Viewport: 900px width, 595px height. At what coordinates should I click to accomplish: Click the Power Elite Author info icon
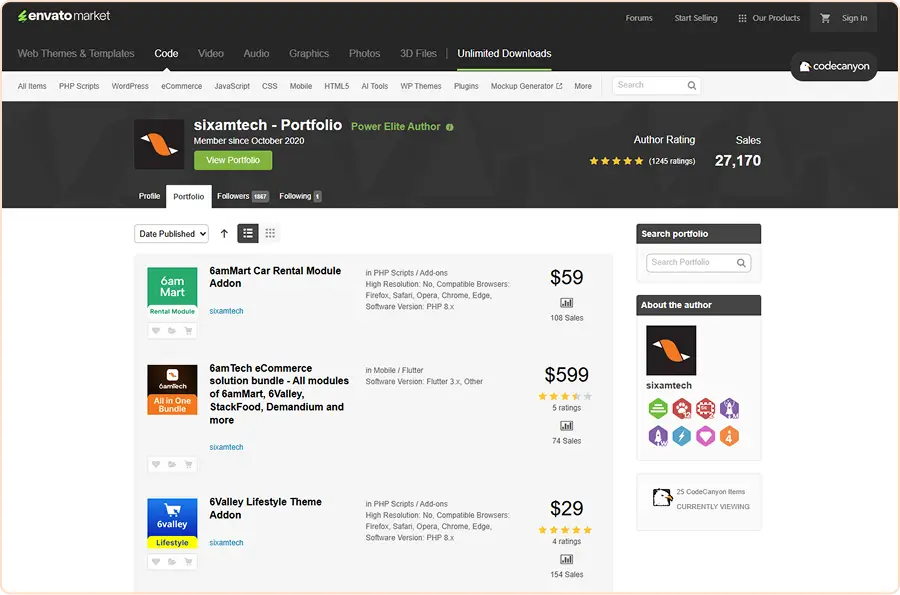click(449, 127)
